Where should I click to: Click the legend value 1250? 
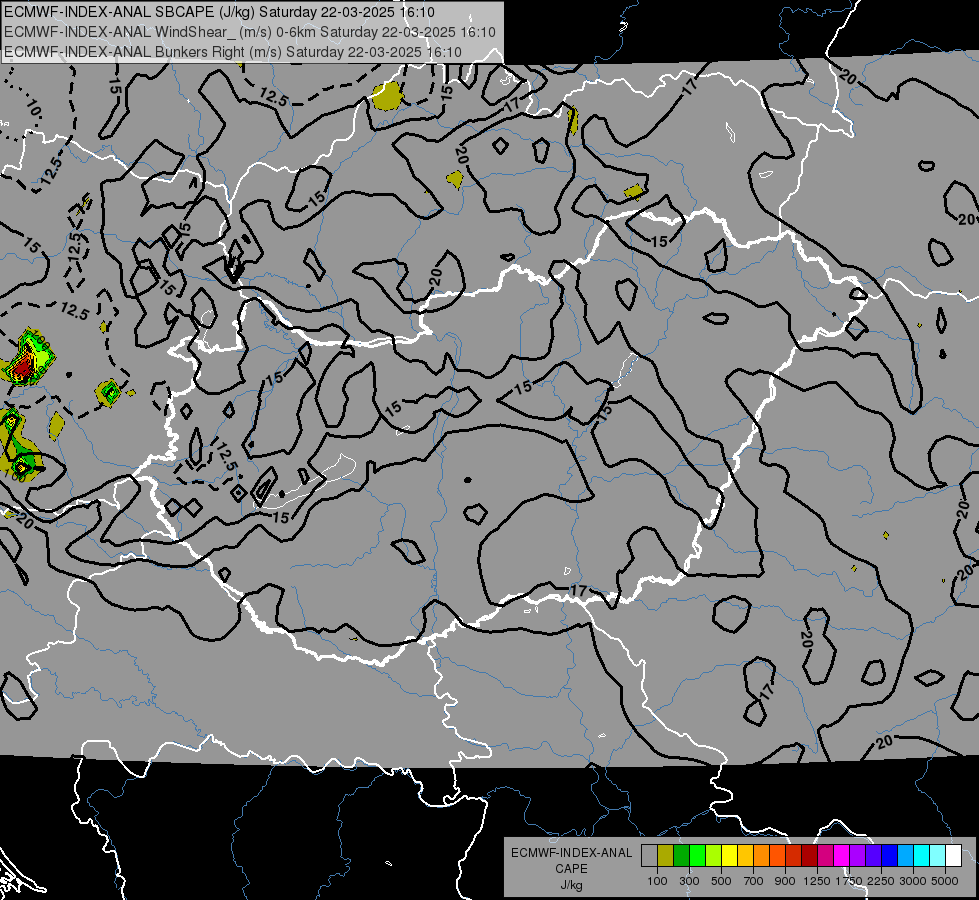point(817,881)
